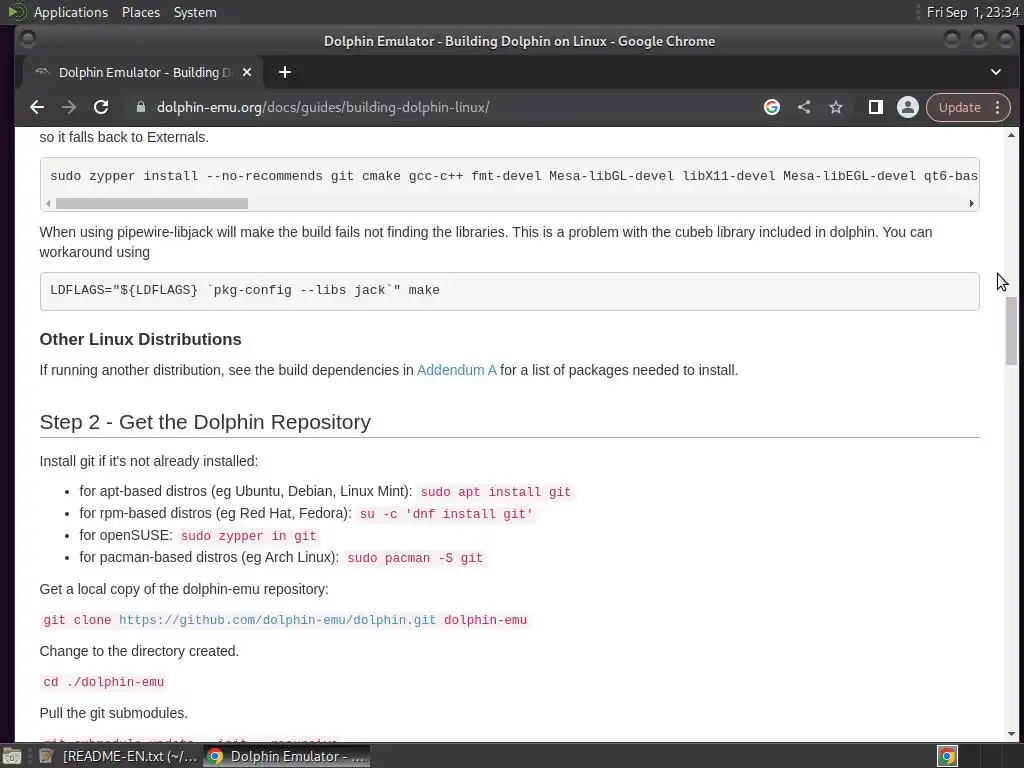Click the 'cd ./dolphin-emu' command
This screenshot has width=1024, height=768.
(x=103, y=682)
